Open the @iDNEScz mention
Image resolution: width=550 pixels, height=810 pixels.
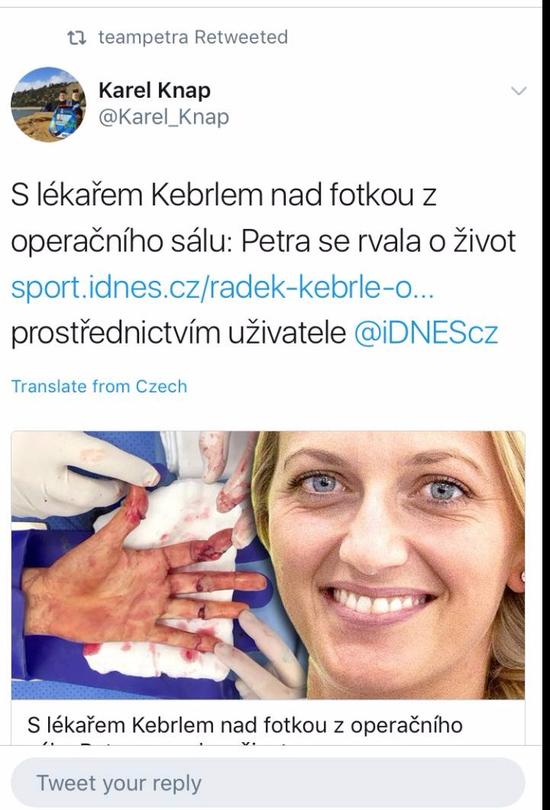tap(426, 333)
